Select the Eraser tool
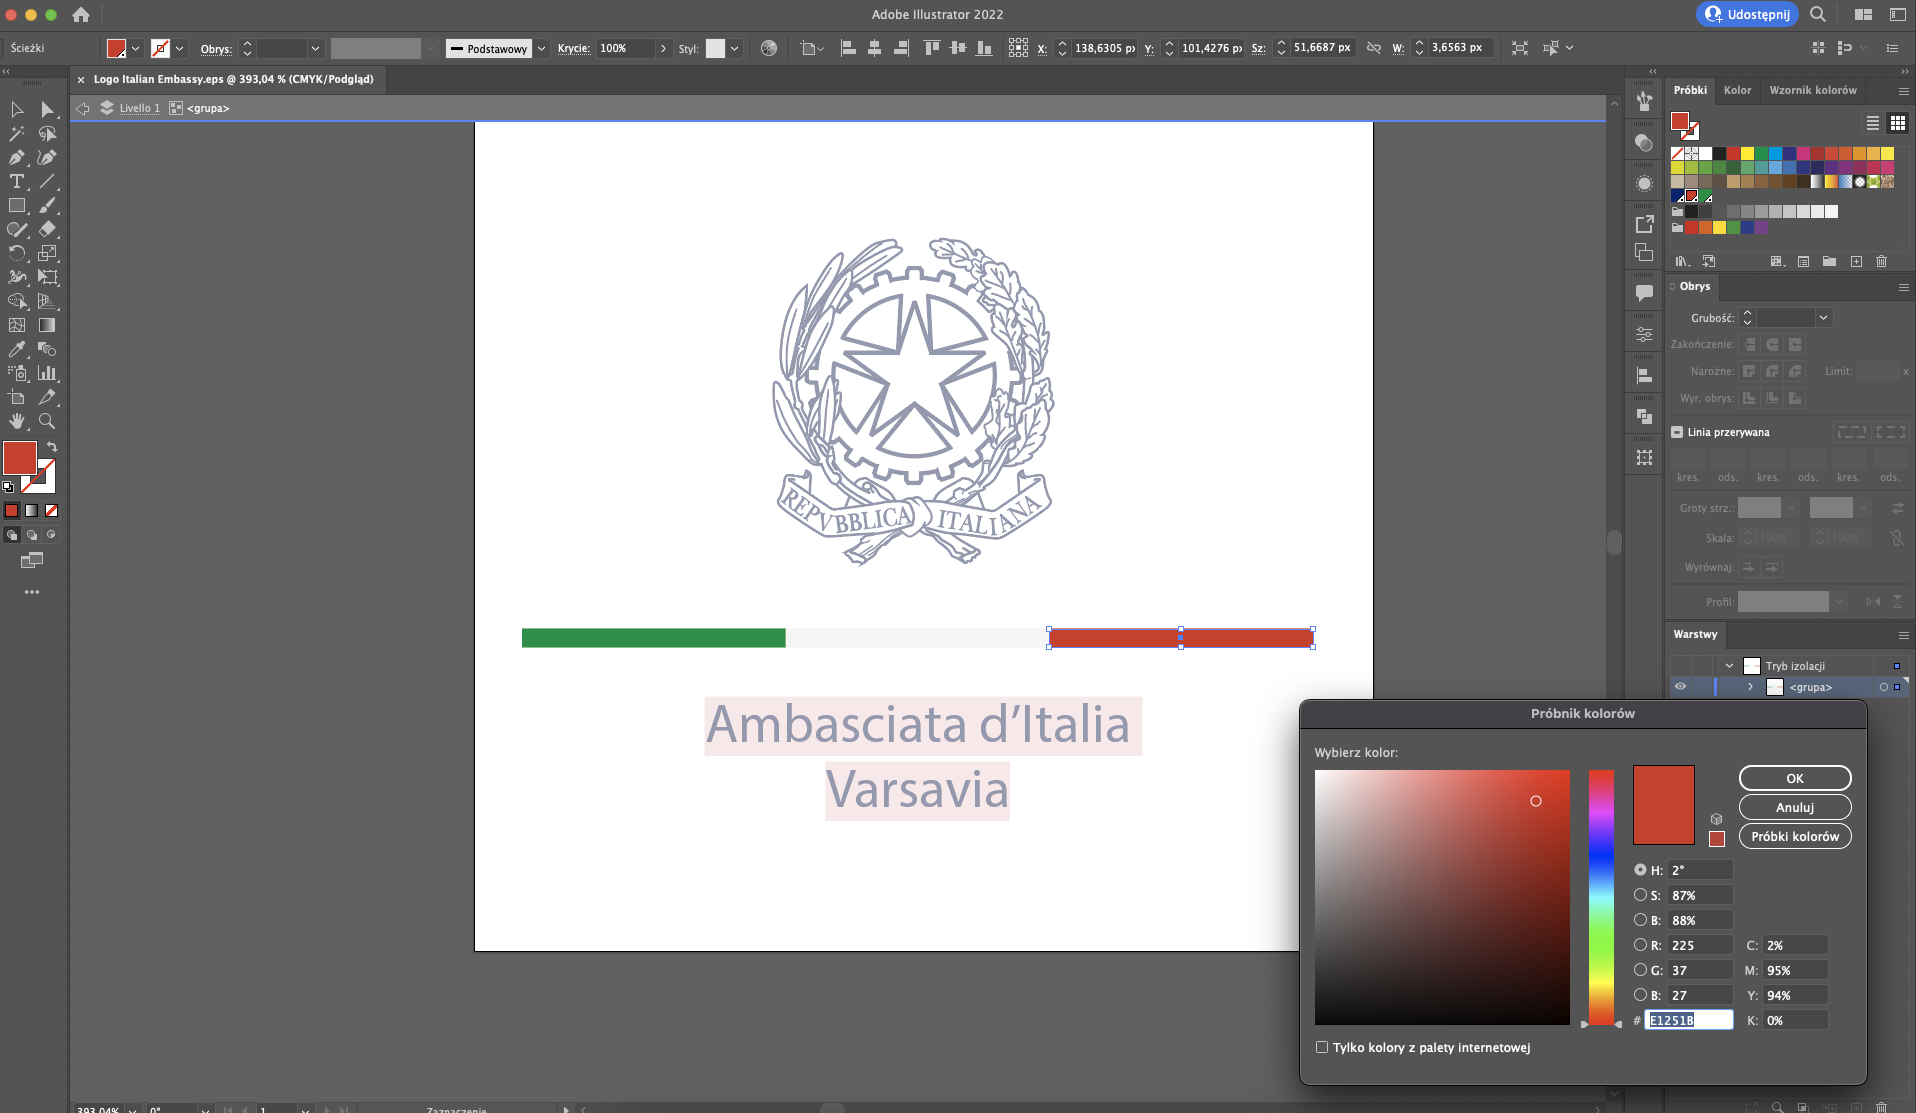The width and height of the screenshot is (1916, 1113). click(47, 229)
